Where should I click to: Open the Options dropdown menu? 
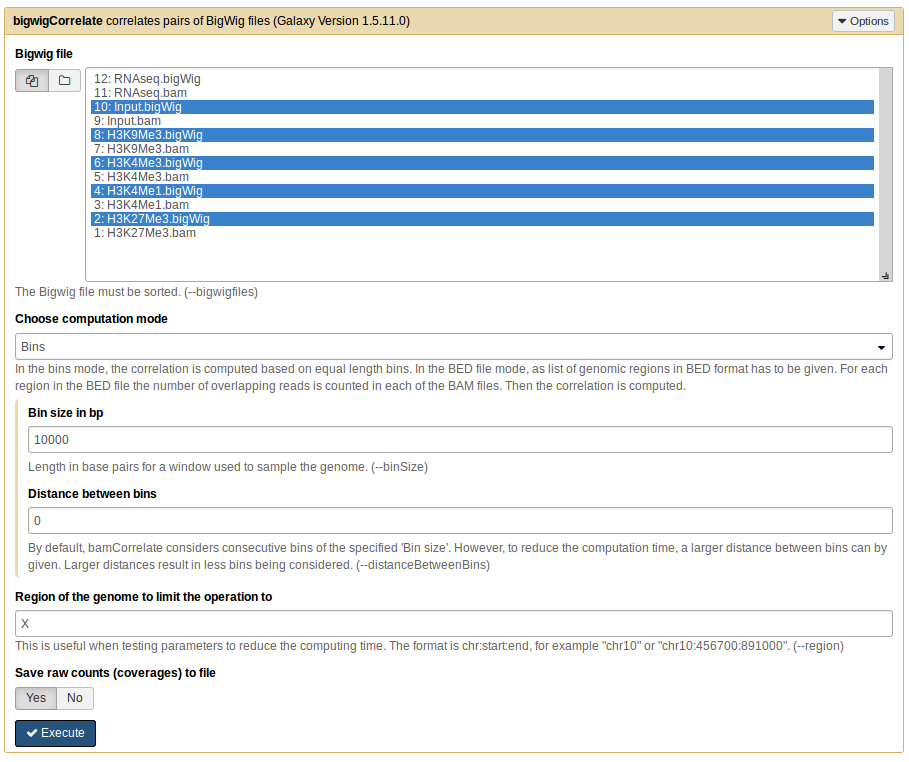[862, 21]
